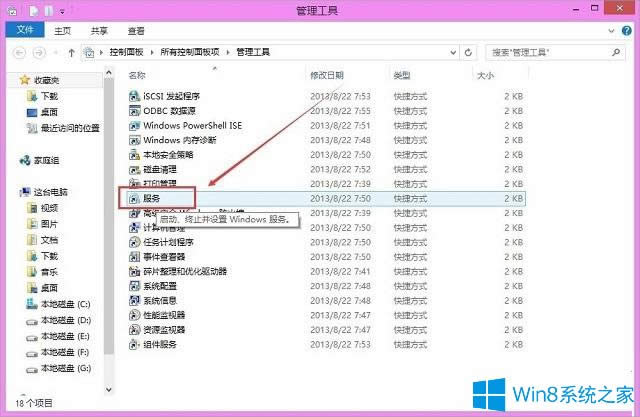Click the 快捷方式 type of 组件服务 row
This screenshot has height=417, width=640.
pos(410,344)
